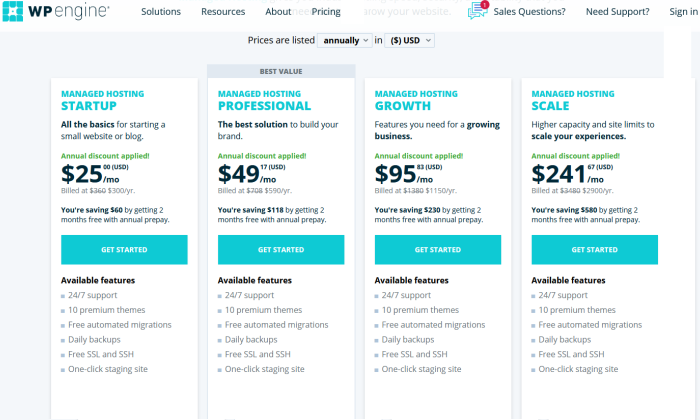Image resolution: width=700 pixels, height=420 pixels.
Task: Click 'Free SSL and SSH' in the Startup plan
Action: (x=101, y=354)
